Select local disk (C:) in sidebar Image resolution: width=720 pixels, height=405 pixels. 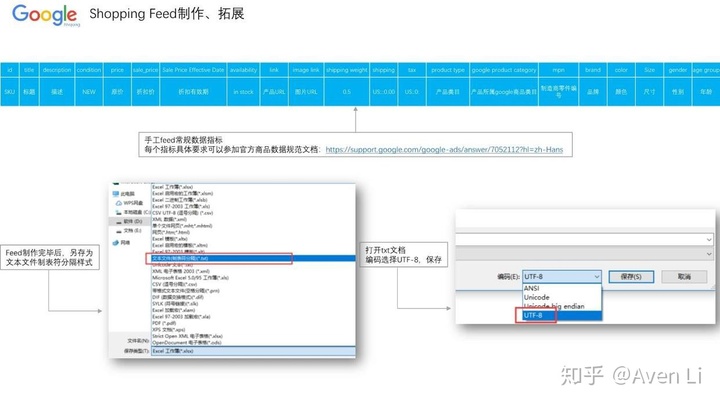pos(133,213)
